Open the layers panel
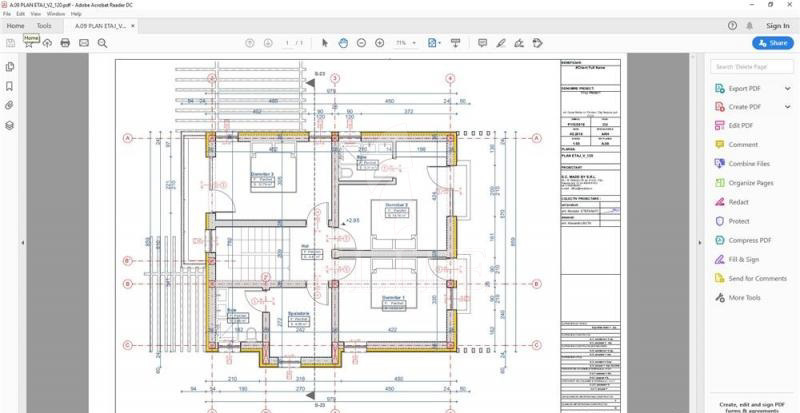This screenshot has height=413, width=800. [x=9, y=125]
